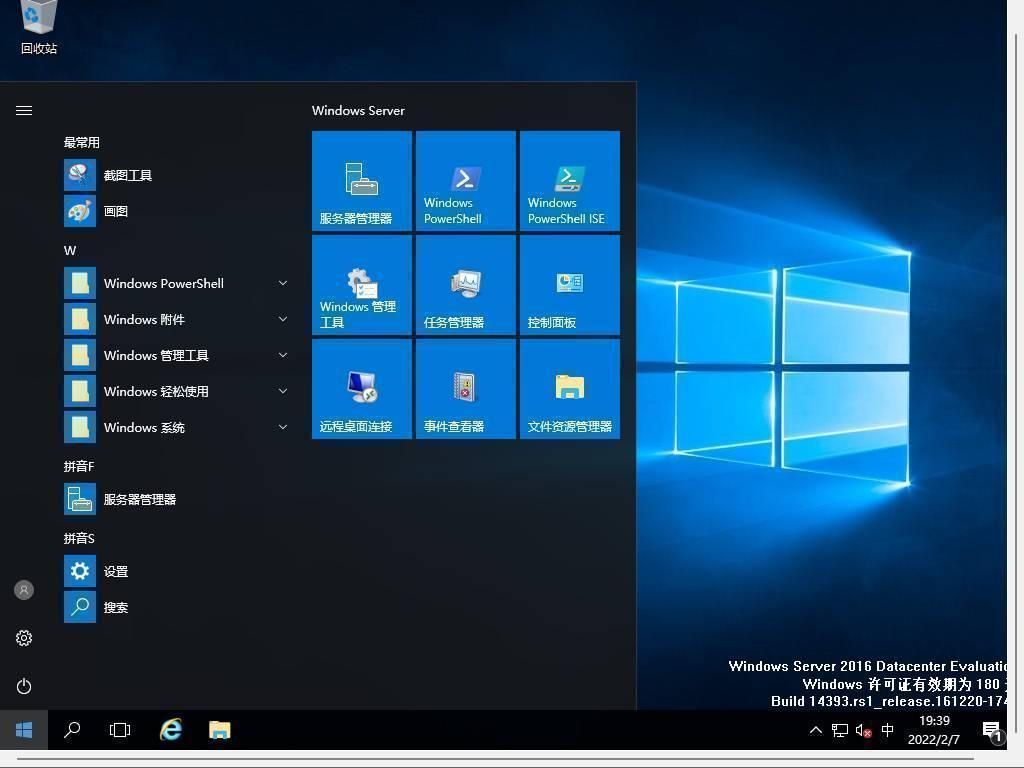
Task: Launch the Windows PowerShell ISE tile
Action: point(569,181)
